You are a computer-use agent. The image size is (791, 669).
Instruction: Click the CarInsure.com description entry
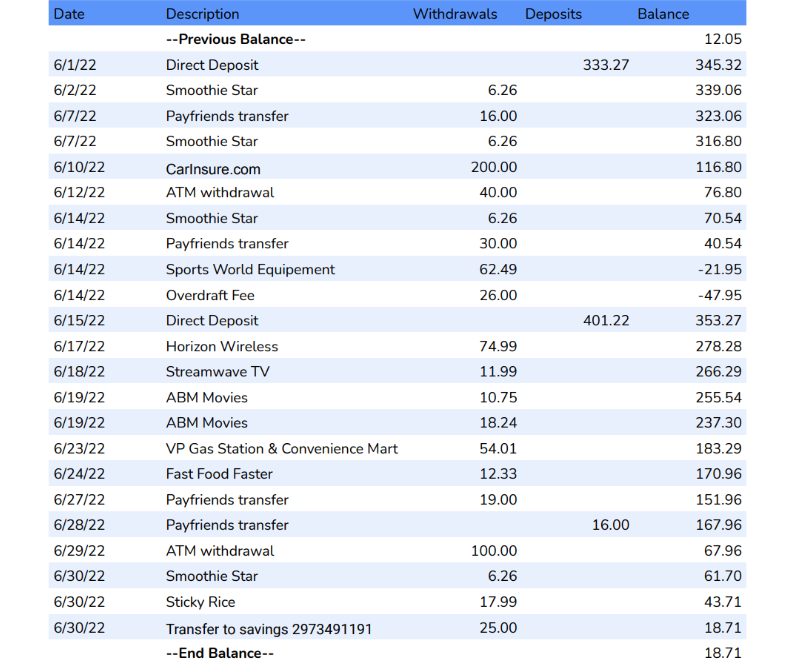[213, 168]
